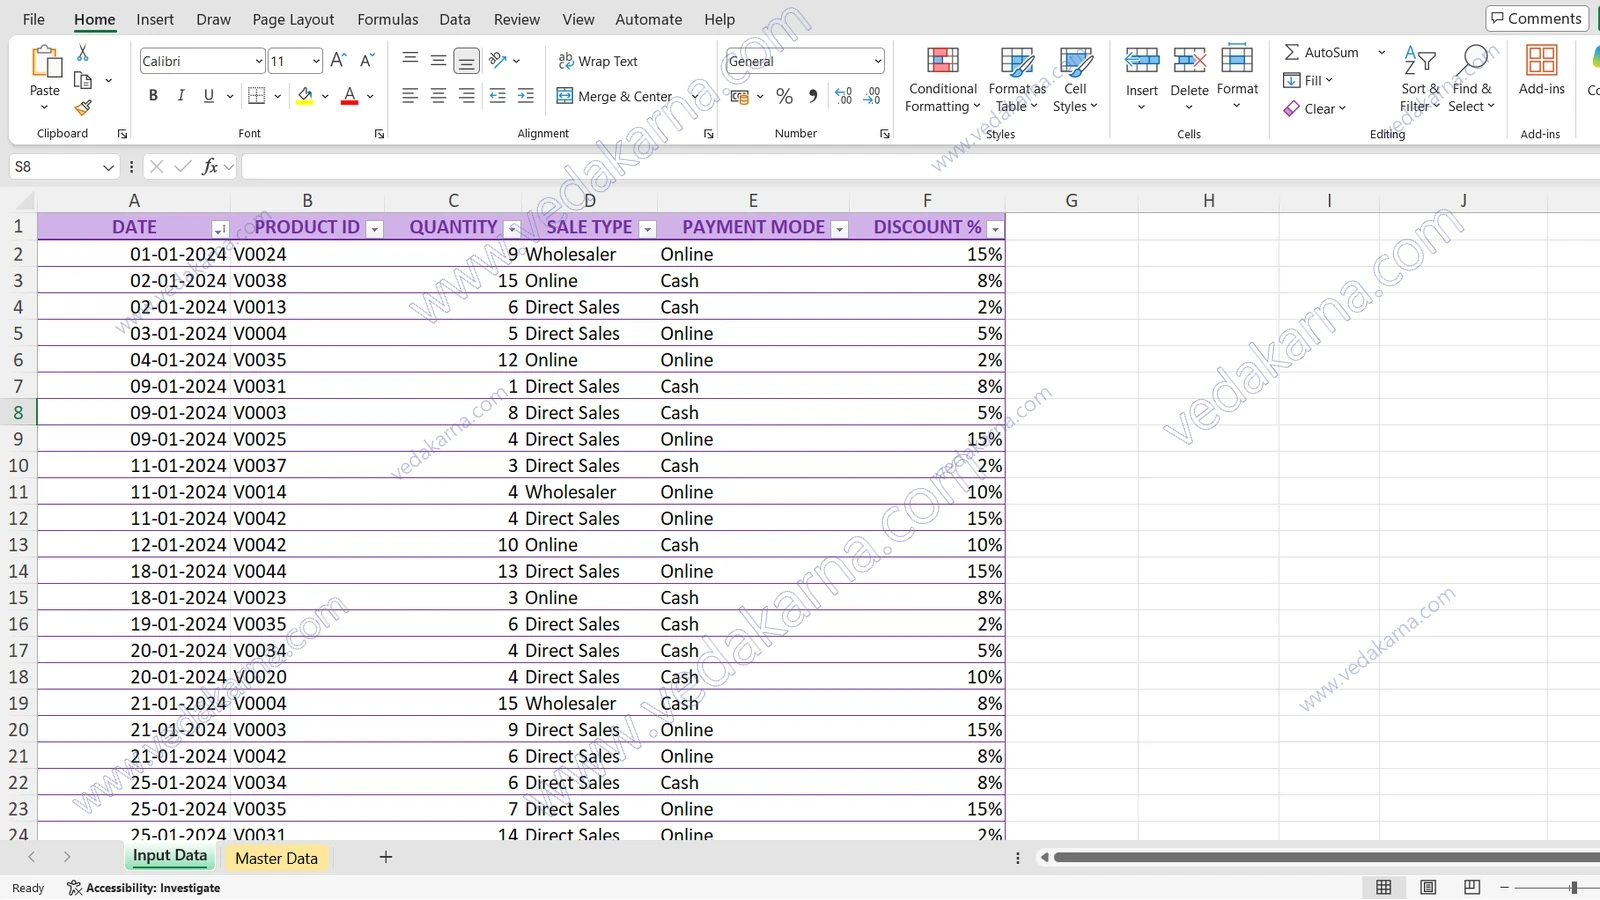
Task: Click inside the Name Box showing S8
Action: click(x=56, y=167)
